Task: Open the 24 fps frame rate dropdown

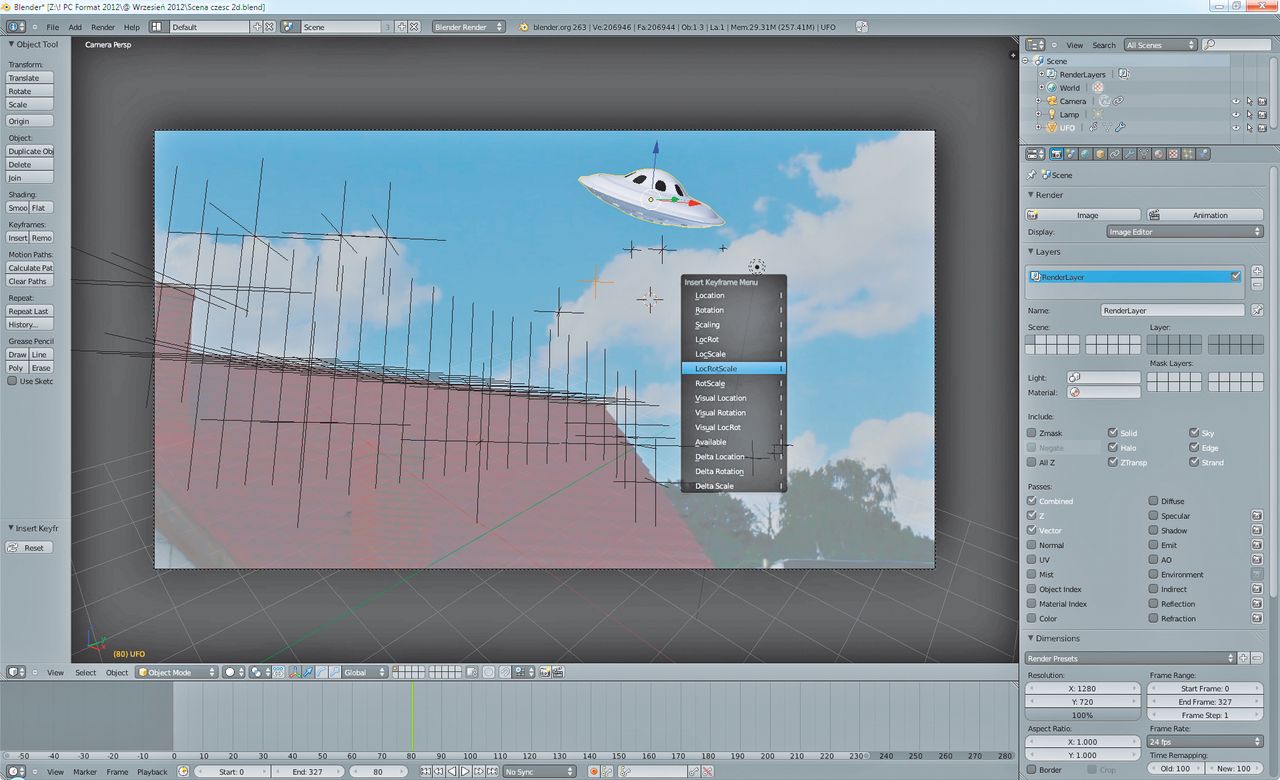Action: tap(1205, 742)
